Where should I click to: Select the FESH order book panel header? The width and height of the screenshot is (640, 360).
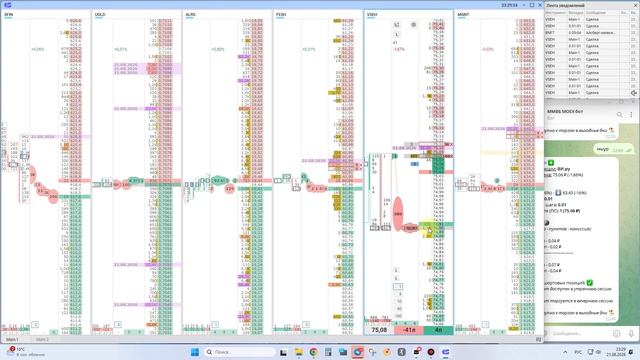[x=281, y=14]
